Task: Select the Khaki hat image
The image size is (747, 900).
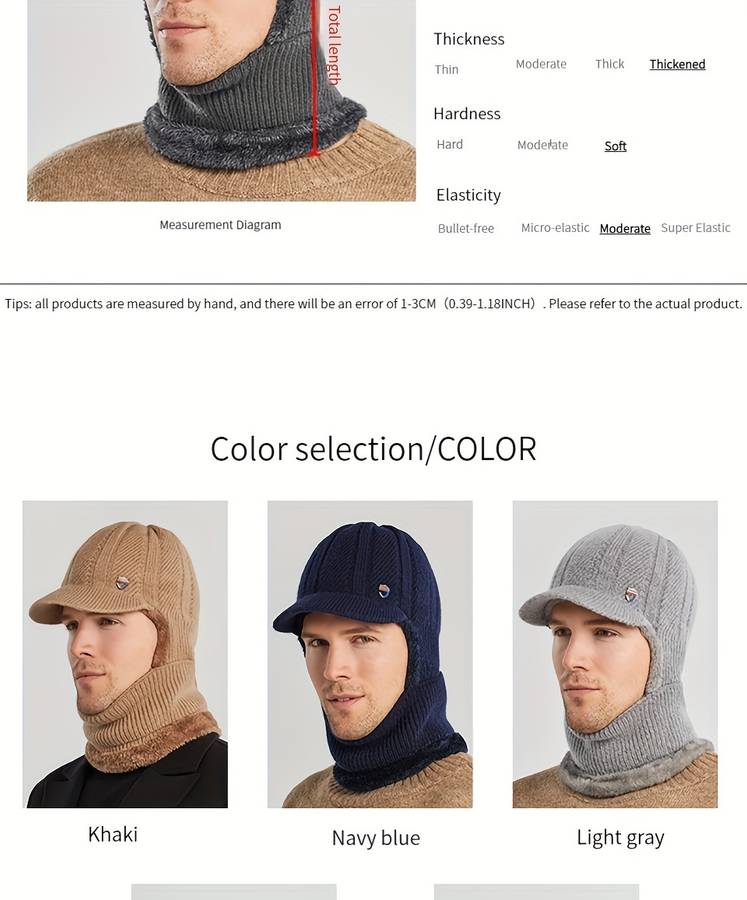Action: 125,654
